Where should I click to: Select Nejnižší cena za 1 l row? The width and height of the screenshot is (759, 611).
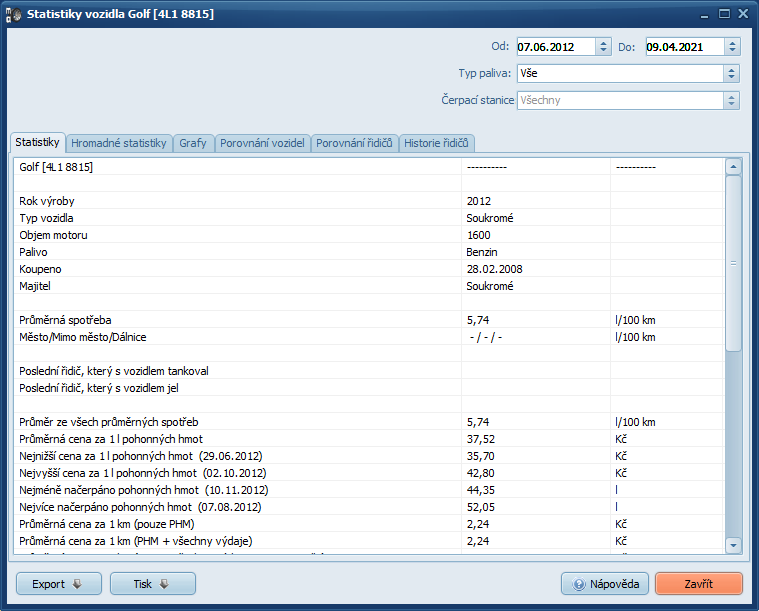369,456
